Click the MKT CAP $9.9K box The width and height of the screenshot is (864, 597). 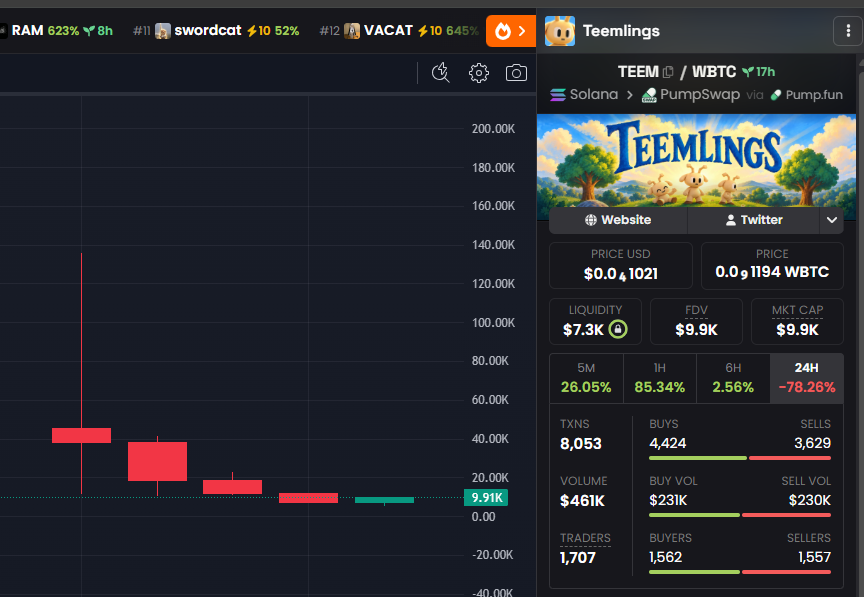point(797,321)
